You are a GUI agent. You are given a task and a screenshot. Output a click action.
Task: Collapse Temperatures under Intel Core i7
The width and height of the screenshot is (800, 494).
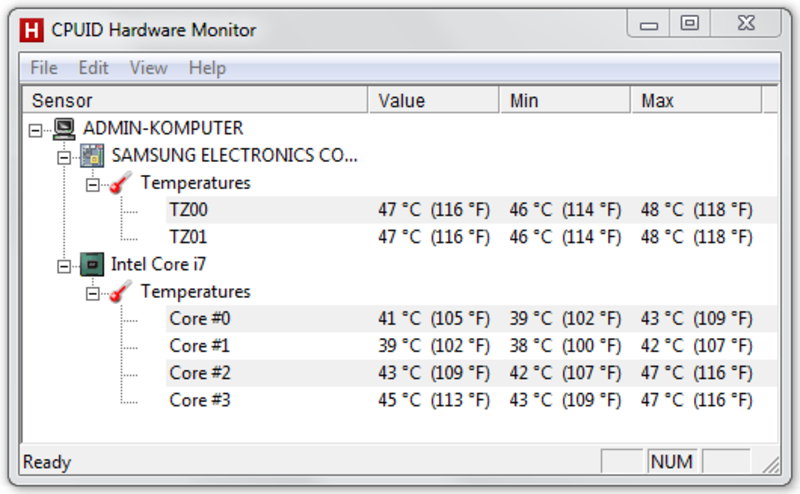pyautogui.click(x=92, y=293)
